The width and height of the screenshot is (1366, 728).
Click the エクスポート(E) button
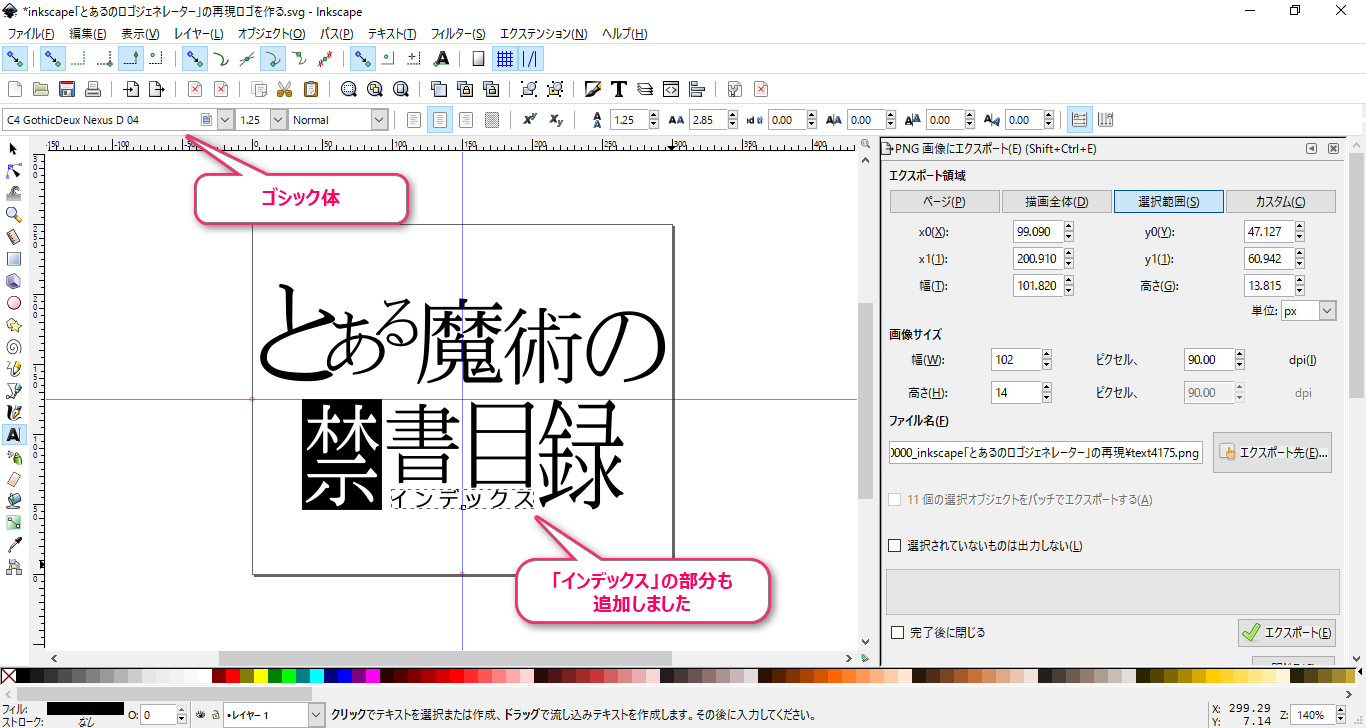[x=1286, y=632]
